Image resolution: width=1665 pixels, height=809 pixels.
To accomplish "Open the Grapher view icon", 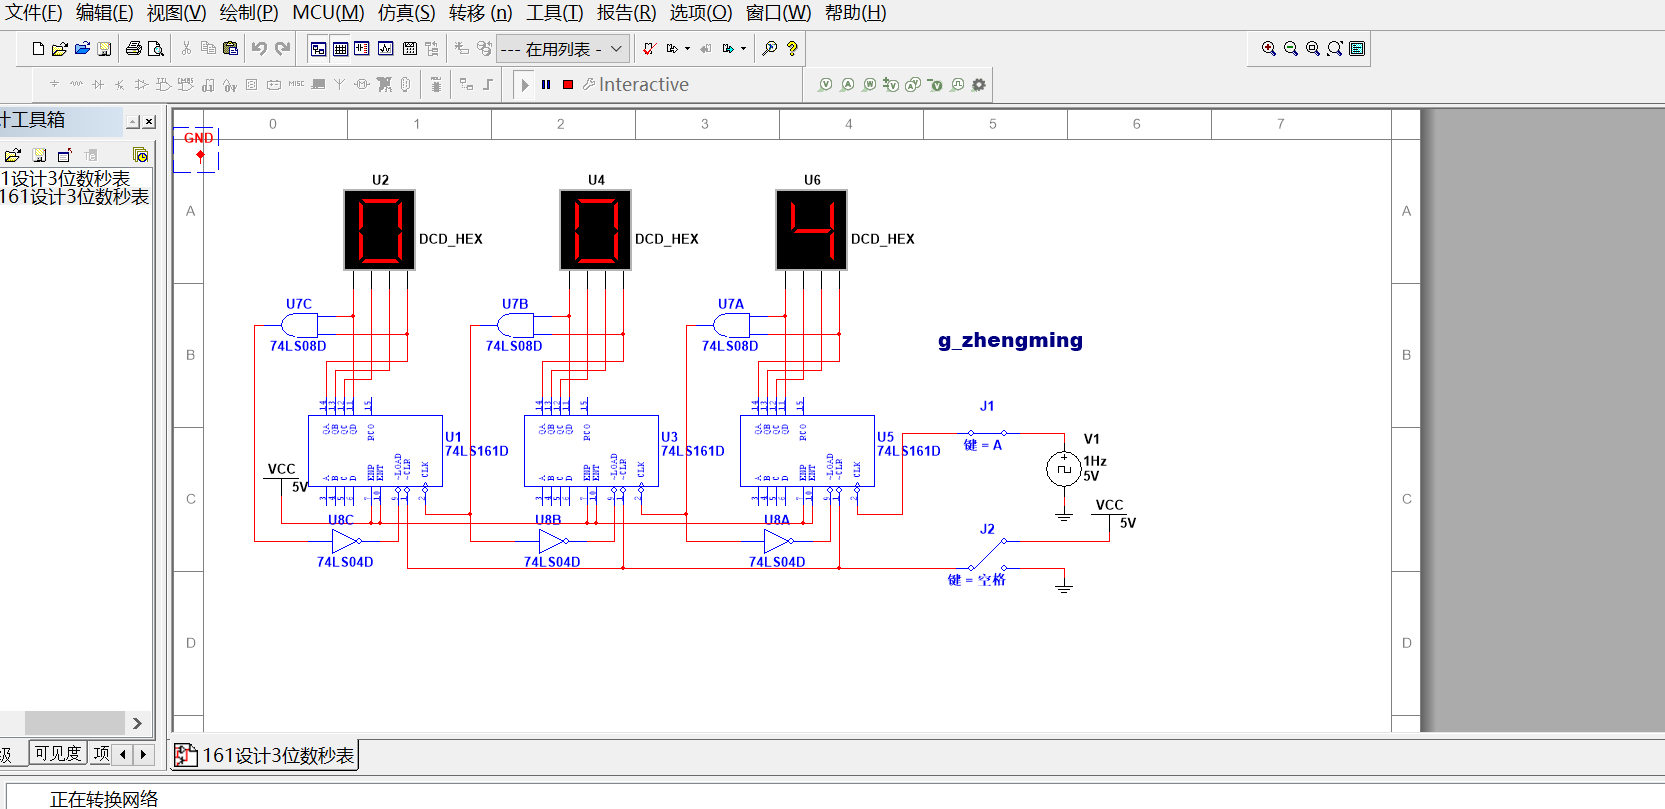I will tap(385, 48).
